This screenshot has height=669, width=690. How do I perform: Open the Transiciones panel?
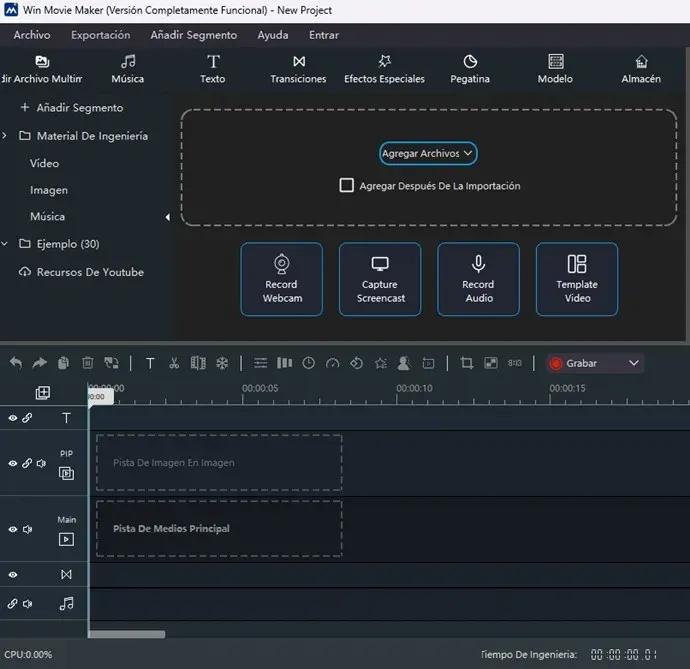[298, 69]
